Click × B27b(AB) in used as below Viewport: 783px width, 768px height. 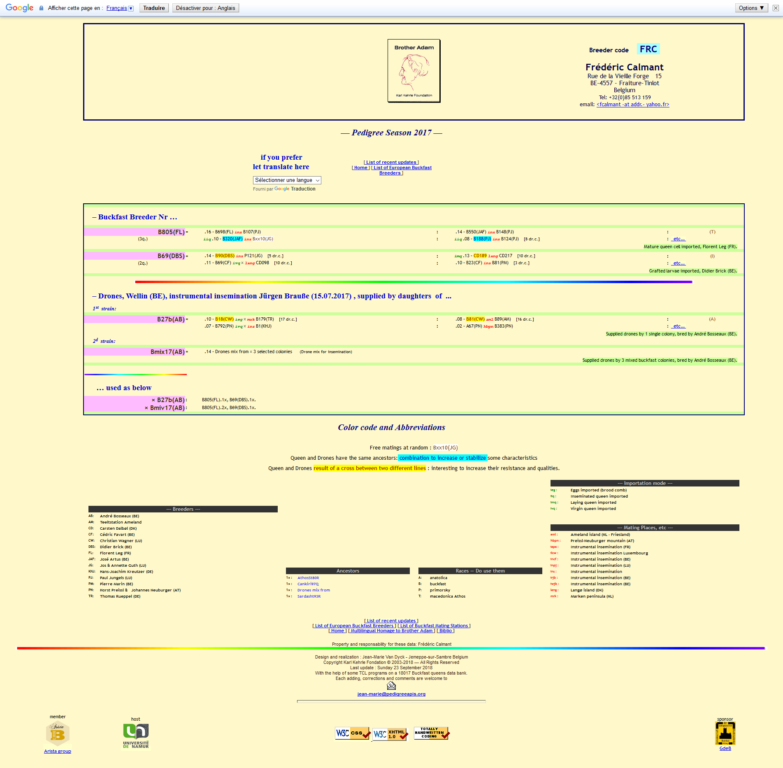(169, 400)
